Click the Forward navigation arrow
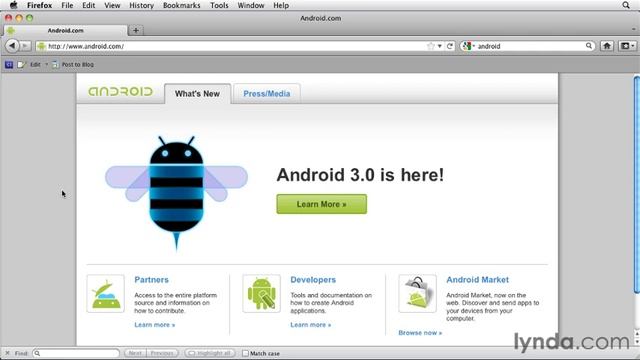This screenshot has height=360, width=640. [x=25, y=46]
